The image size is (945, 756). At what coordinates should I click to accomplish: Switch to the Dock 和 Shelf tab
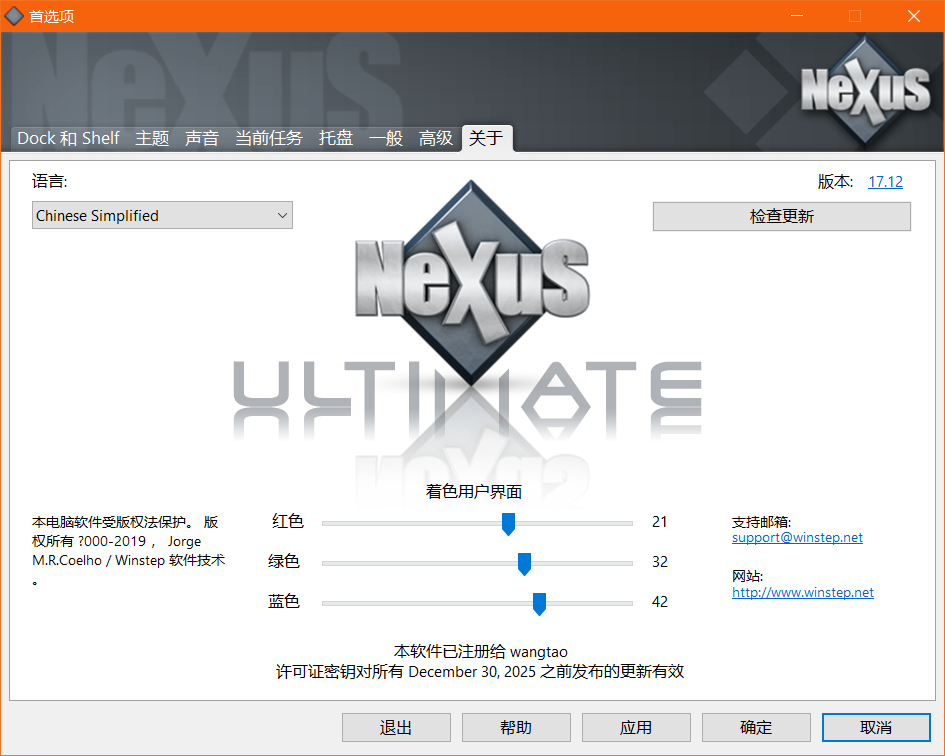pos(67,138)
